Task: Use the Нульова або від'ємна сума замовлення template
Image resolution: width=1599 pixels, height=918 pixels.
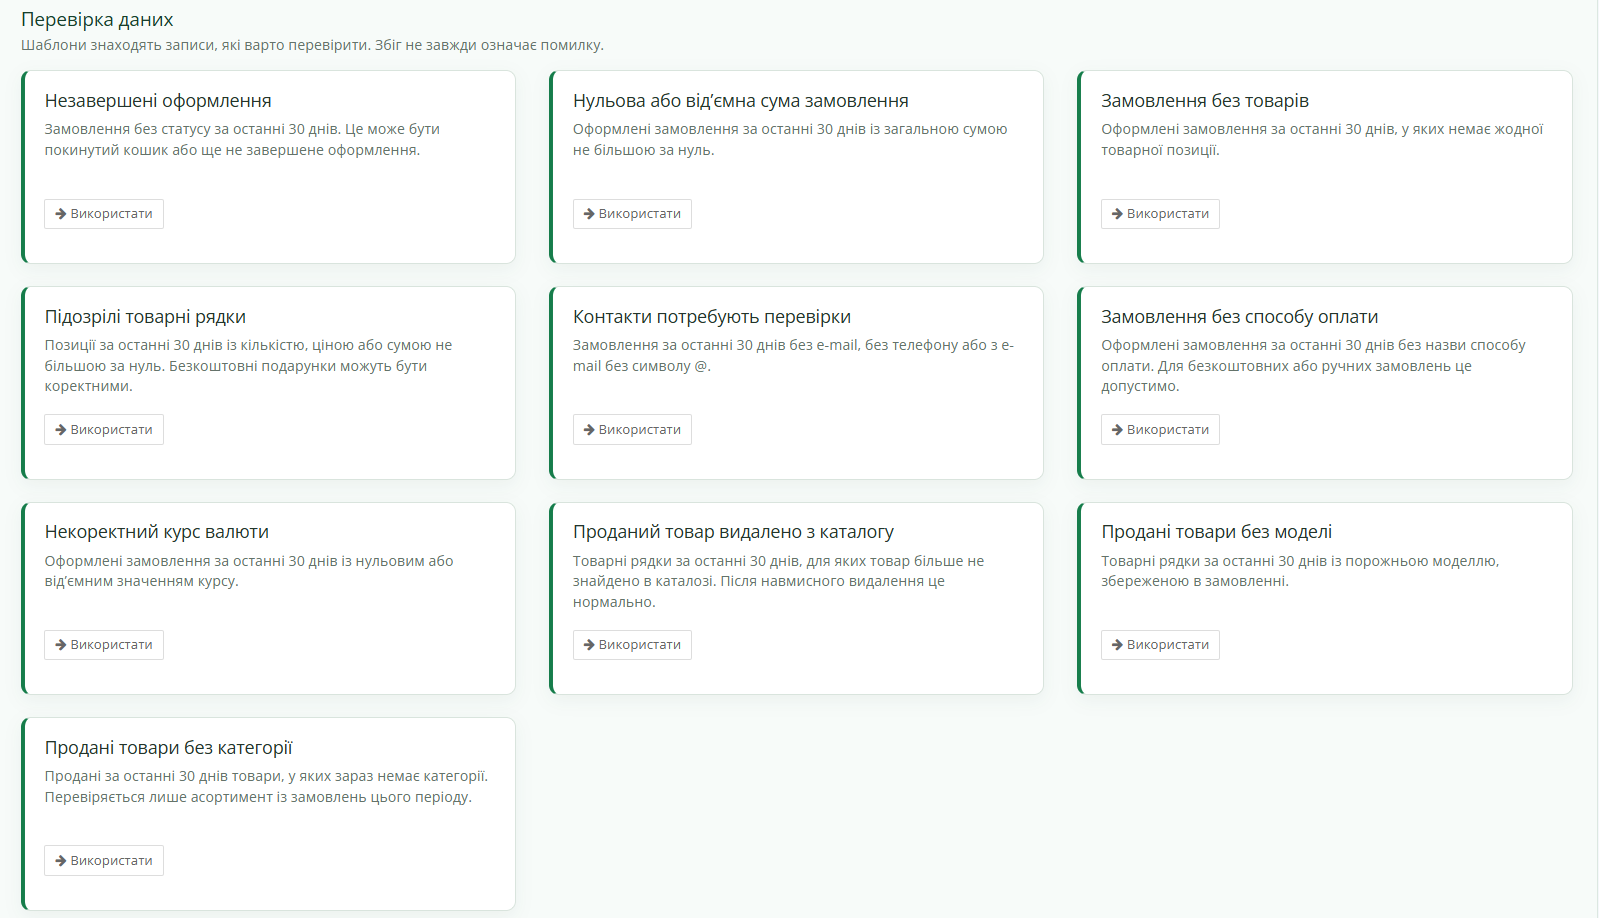Action: (x=632, y=214)
